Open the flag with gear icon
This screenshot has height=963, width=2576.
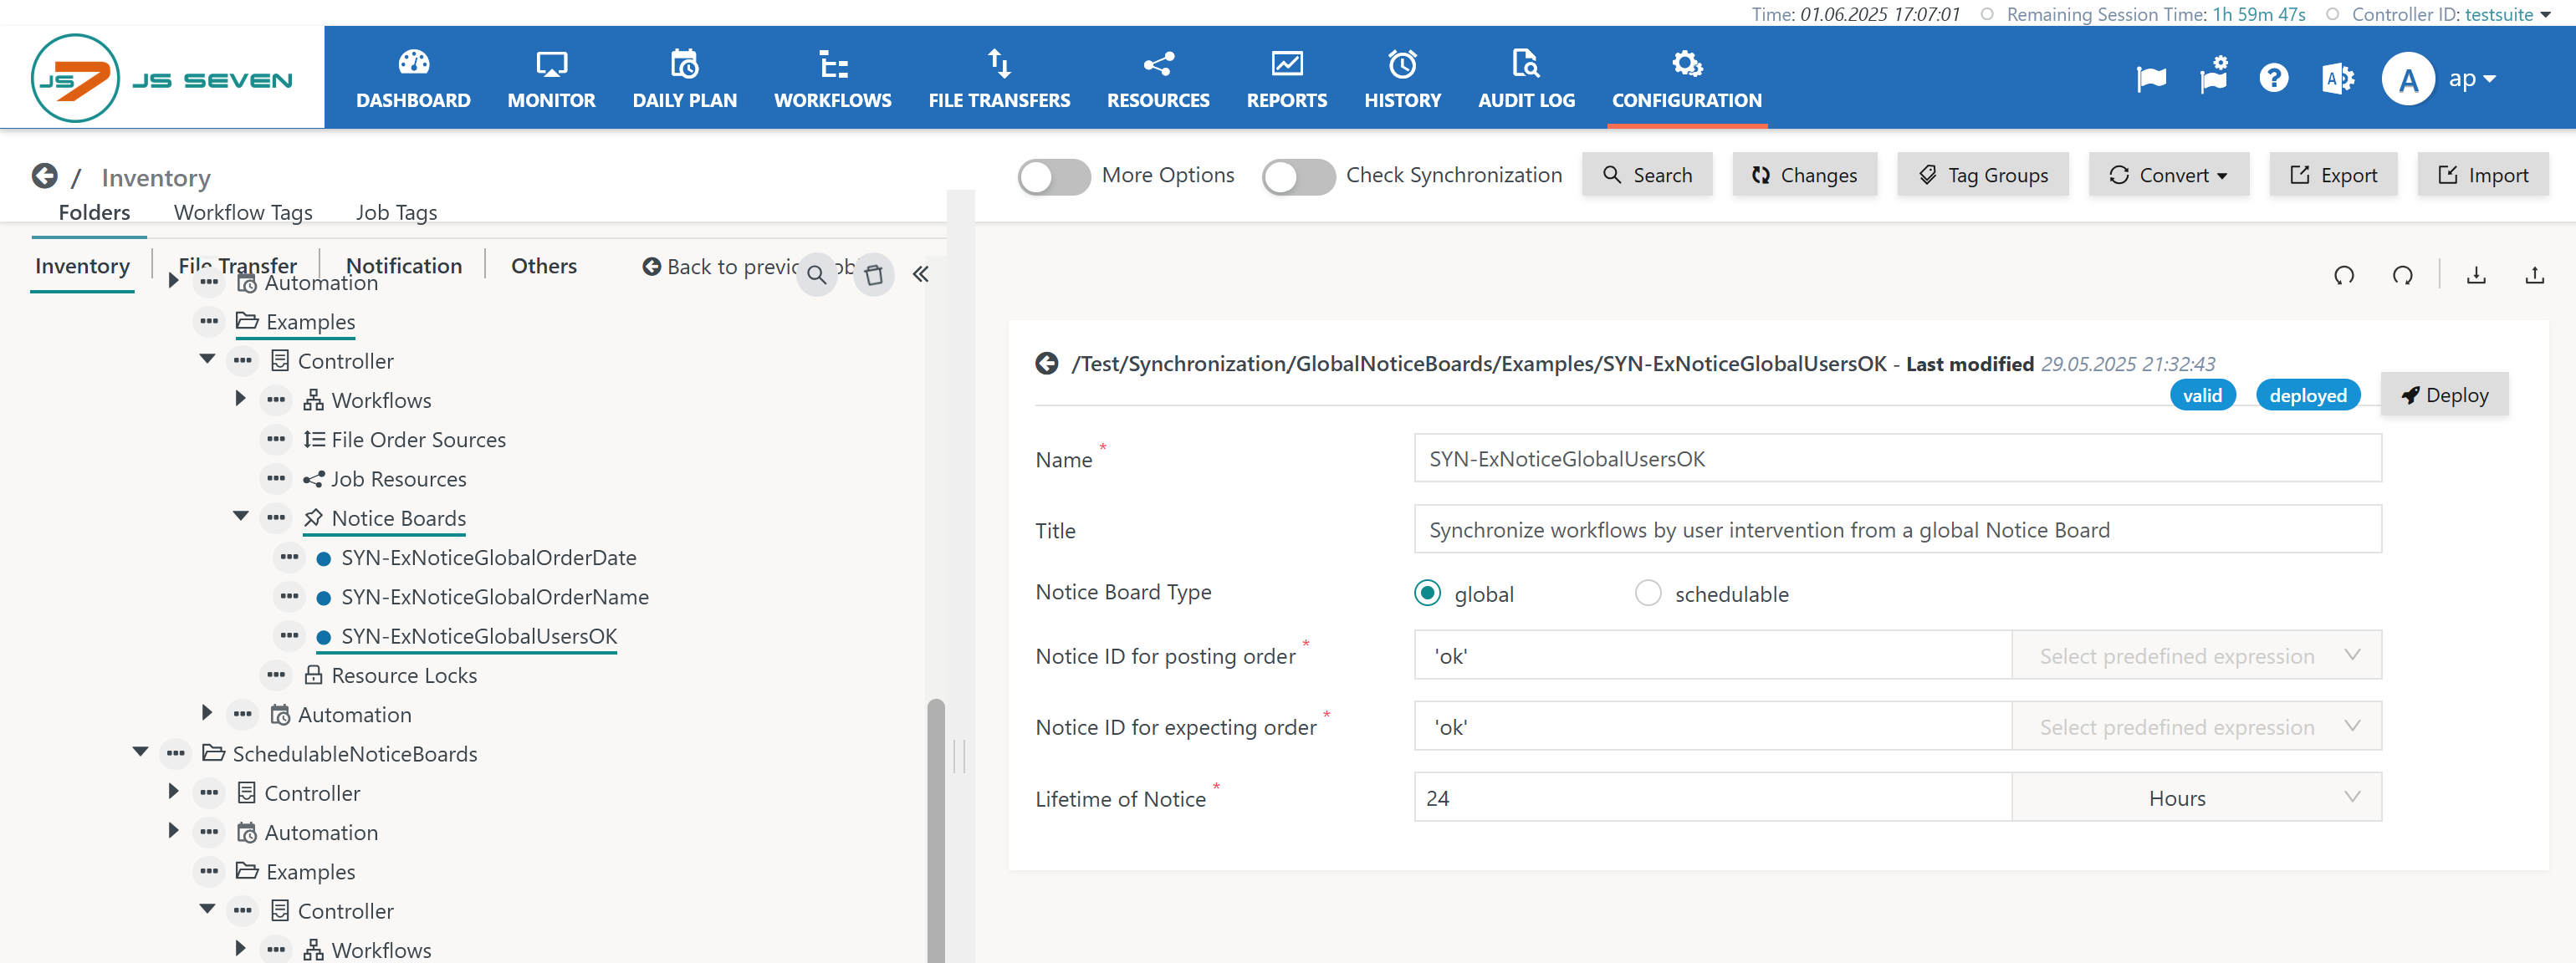(x=2214, y=76)
